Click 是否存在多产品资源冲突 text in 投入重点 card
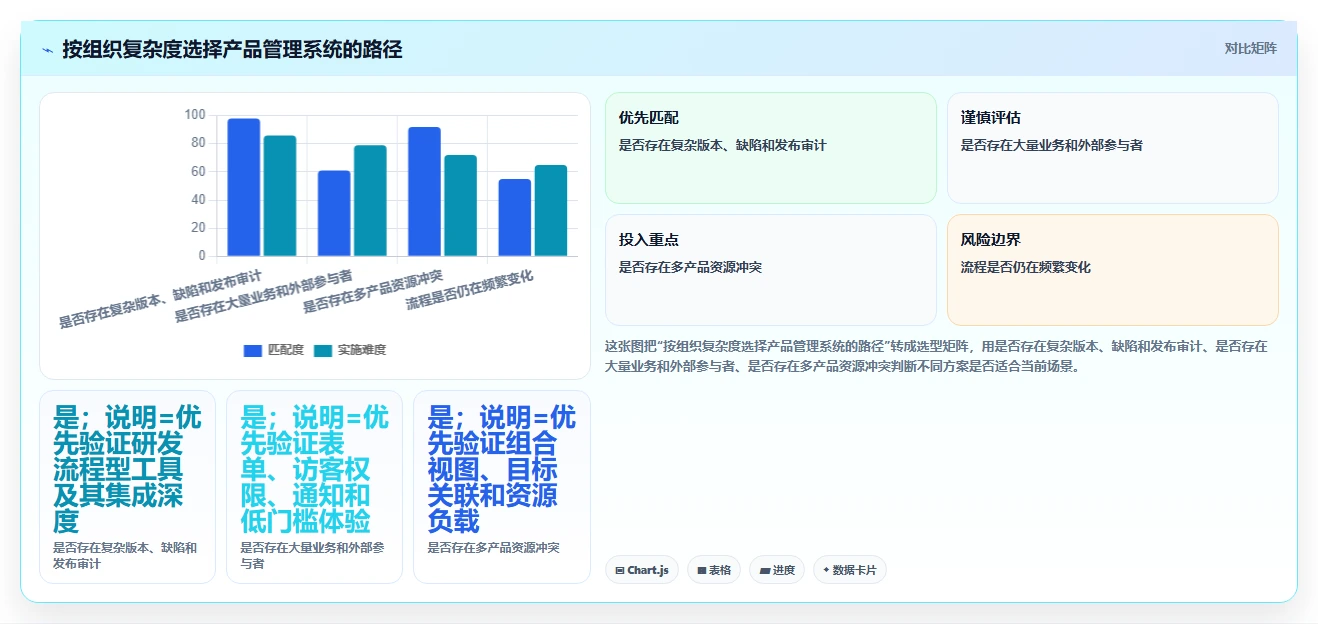This screenshot has width=1318, height=624. click(x=691, y=267)
